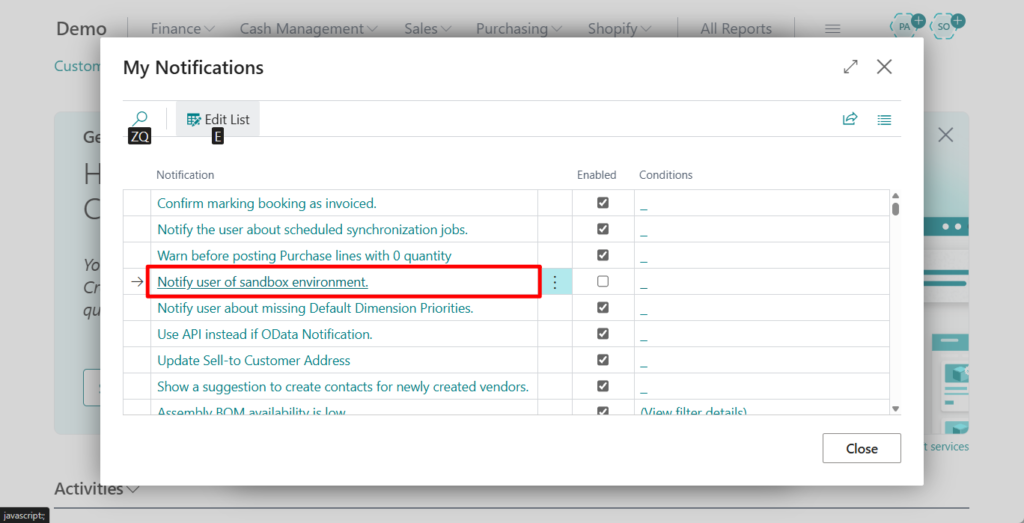Open the Update Sell-to Customer Address notification link
Screen dimensions: 1024x523
pos(254,360)
